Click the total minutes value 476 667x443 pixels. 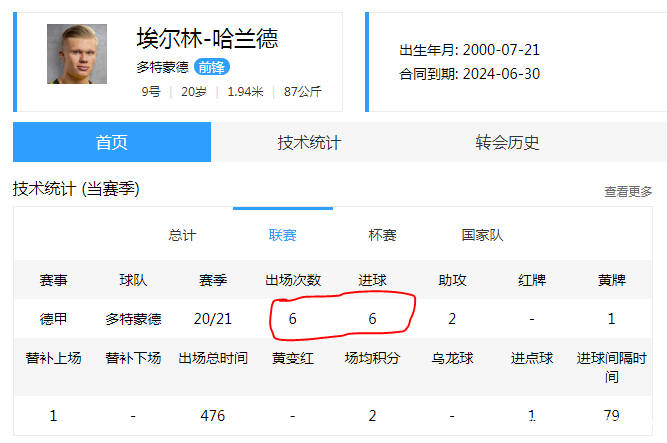(213, 415)
